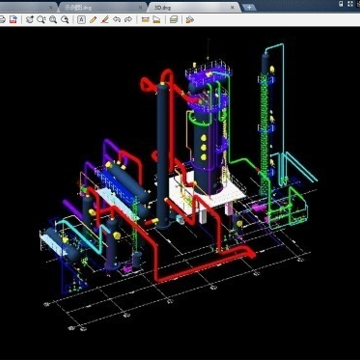Click the measure distance ruler icon

145,20
